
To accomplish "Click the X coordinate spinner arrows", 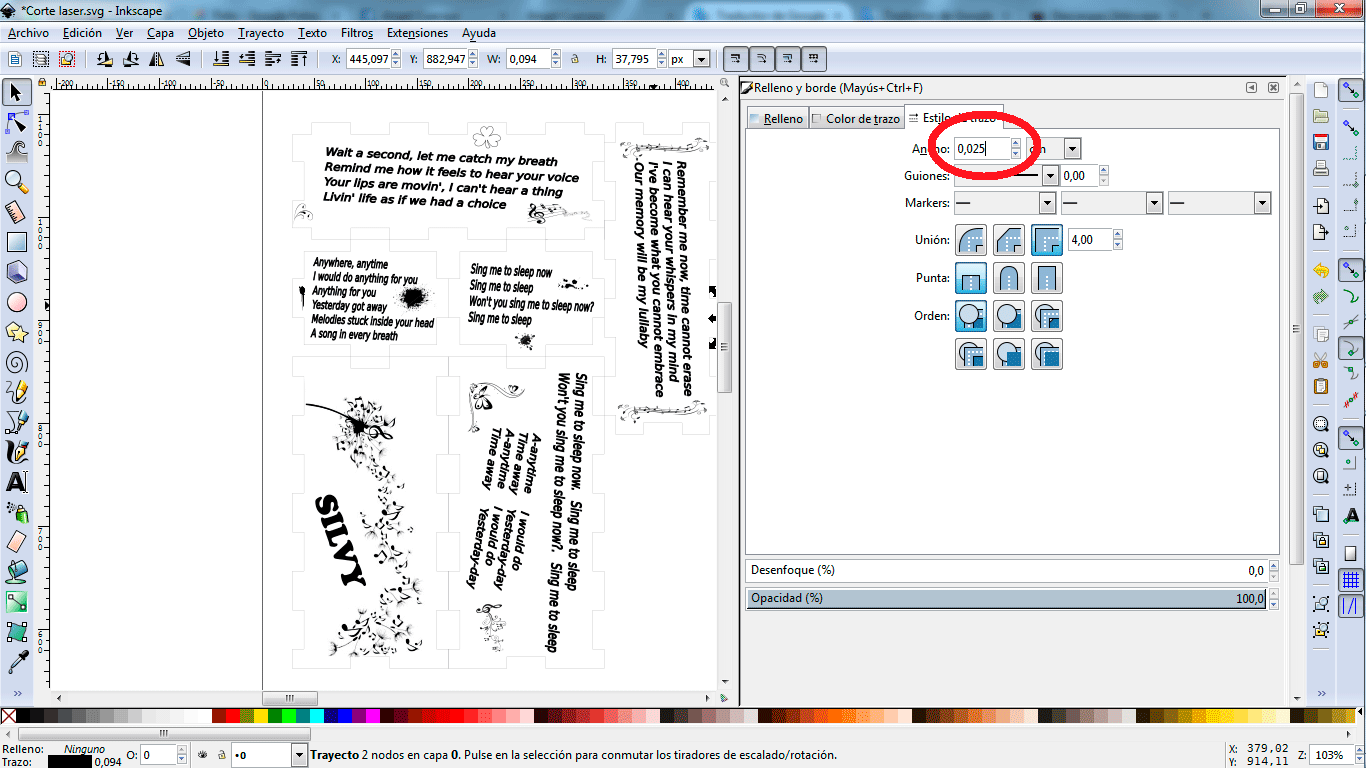I will [394, 59].
